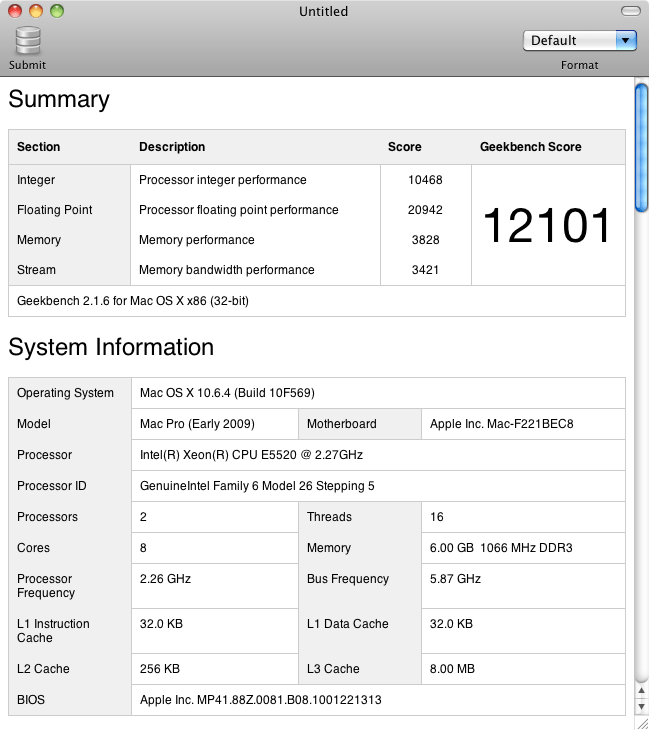The height and width of the screenshot is (730, 649).
Task: Click 'Mac OS X 10.6.4 (Build 10F569)' value
Action: pos(227,393)
